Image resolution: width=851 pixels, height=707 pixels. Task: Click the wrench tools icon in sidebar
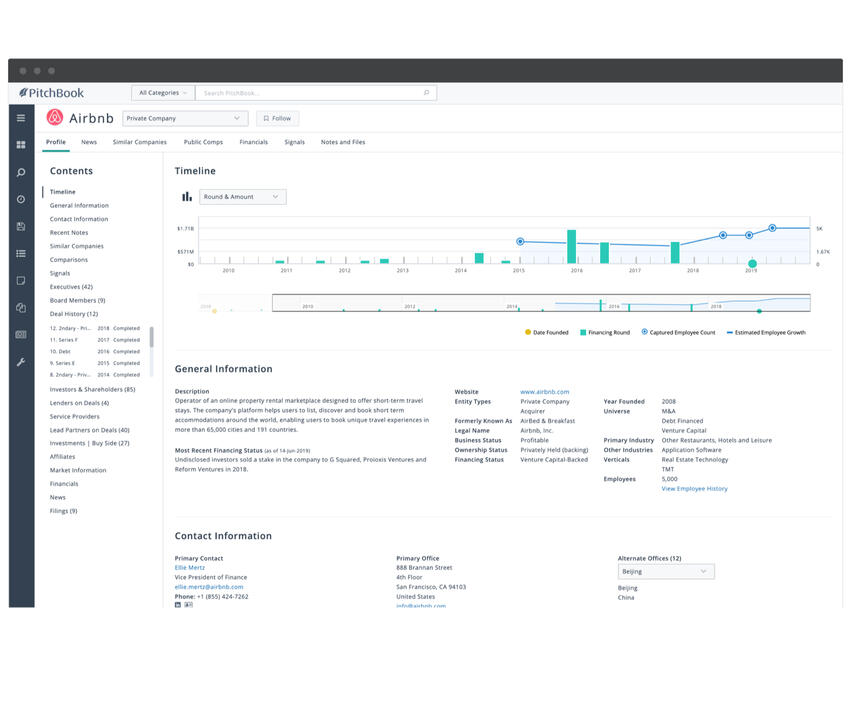coord(21,361)
